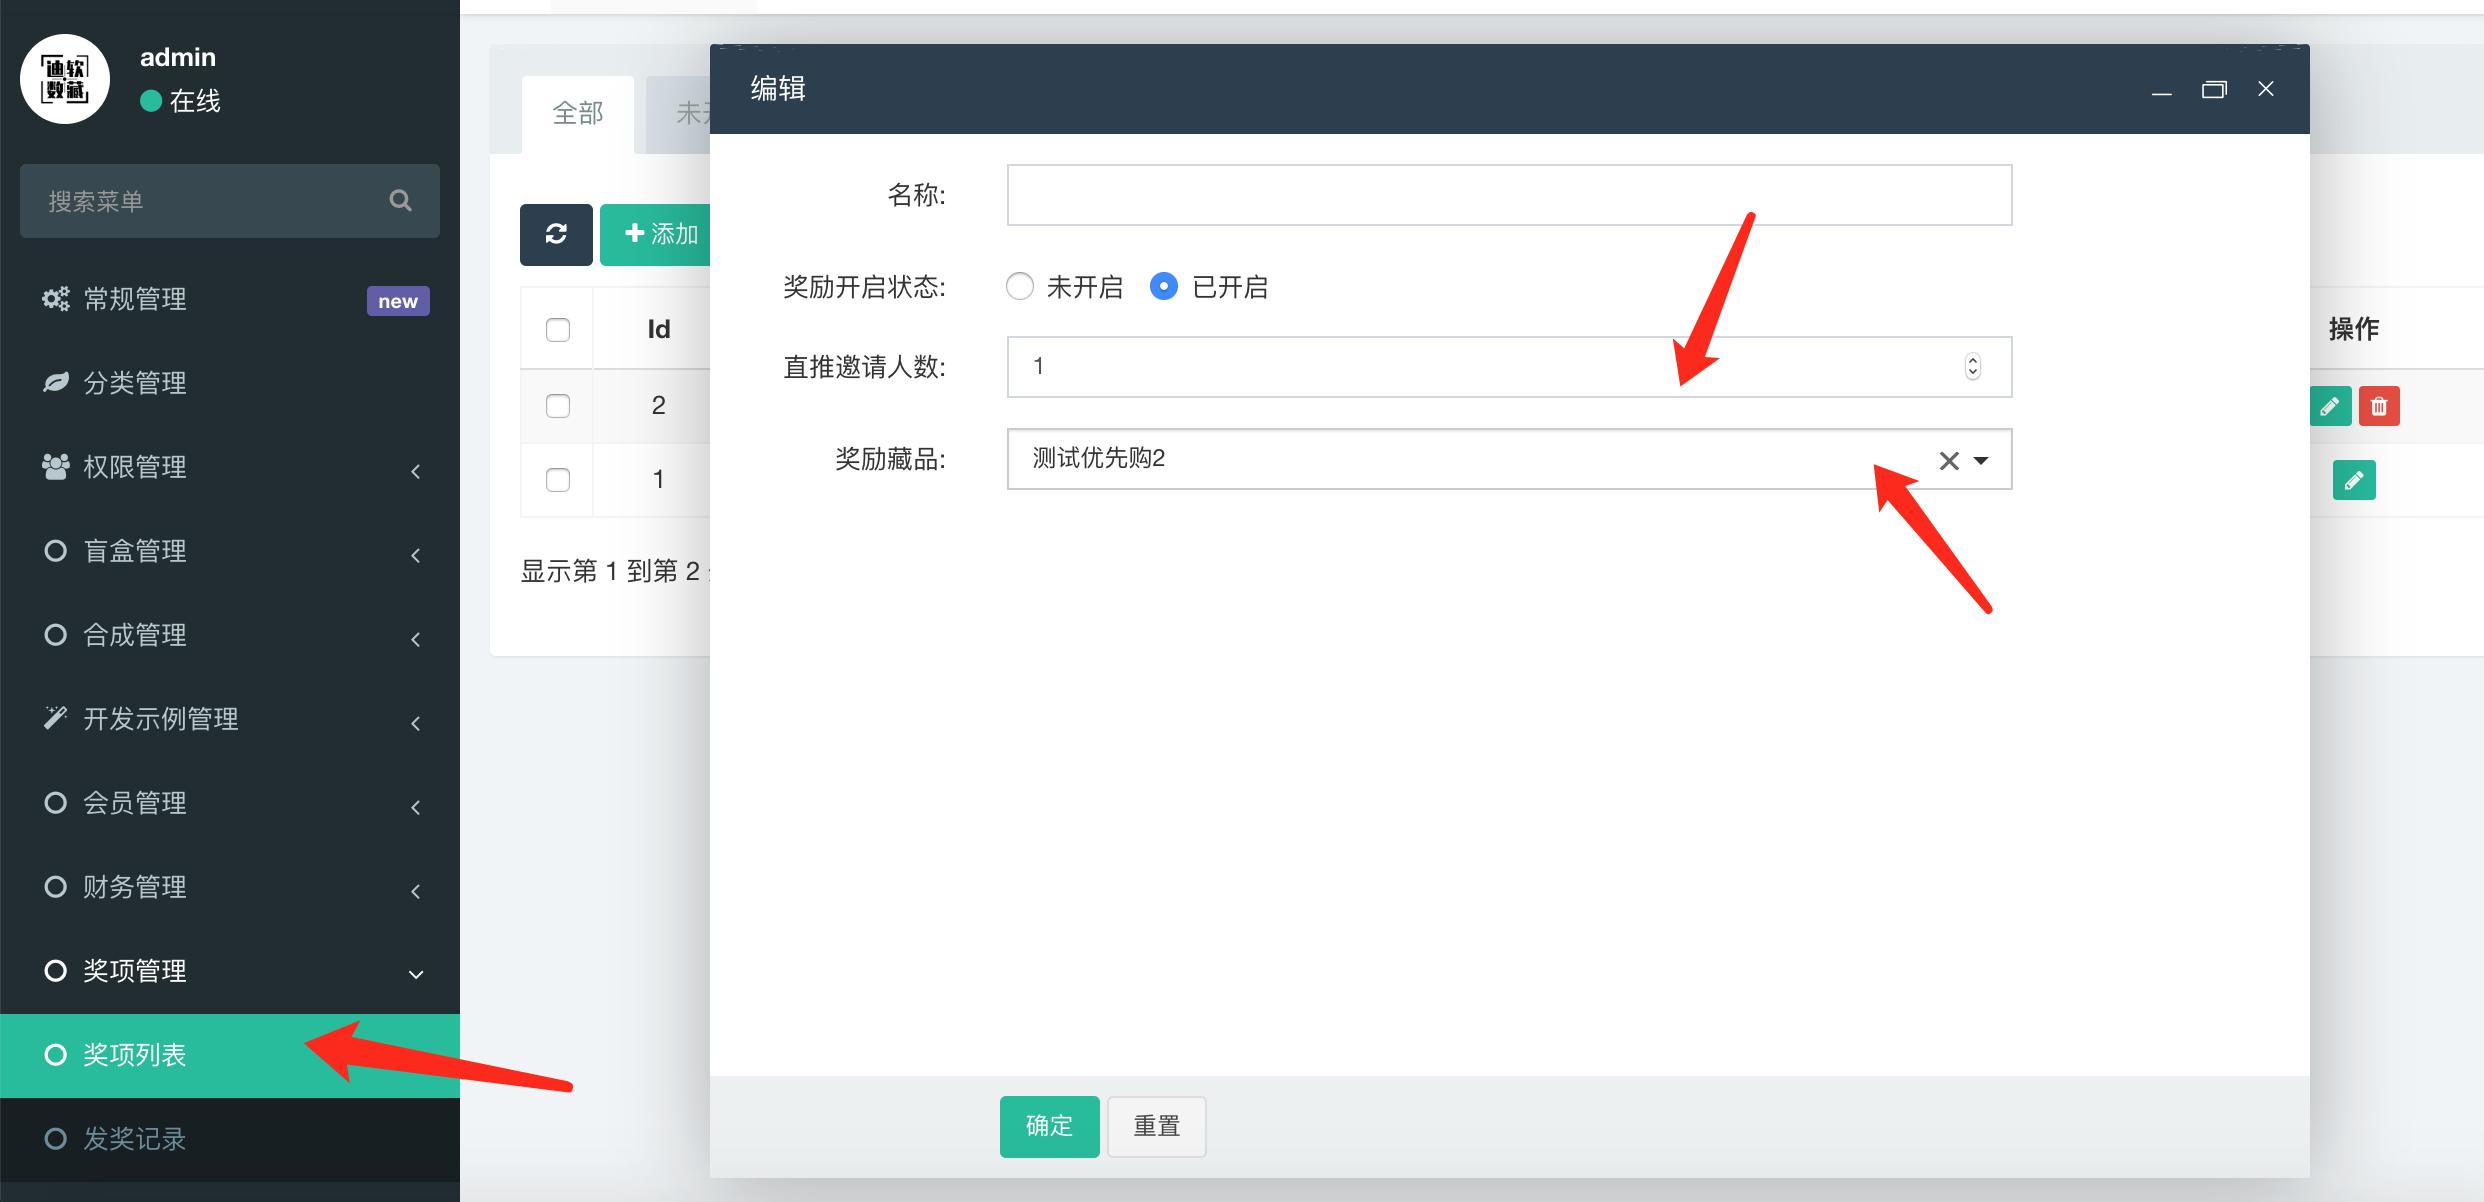Toggle the select-all header checkbox
Image resolution: width=2484 pixels, height=1202 pixels.
click(x=558, y=330)
